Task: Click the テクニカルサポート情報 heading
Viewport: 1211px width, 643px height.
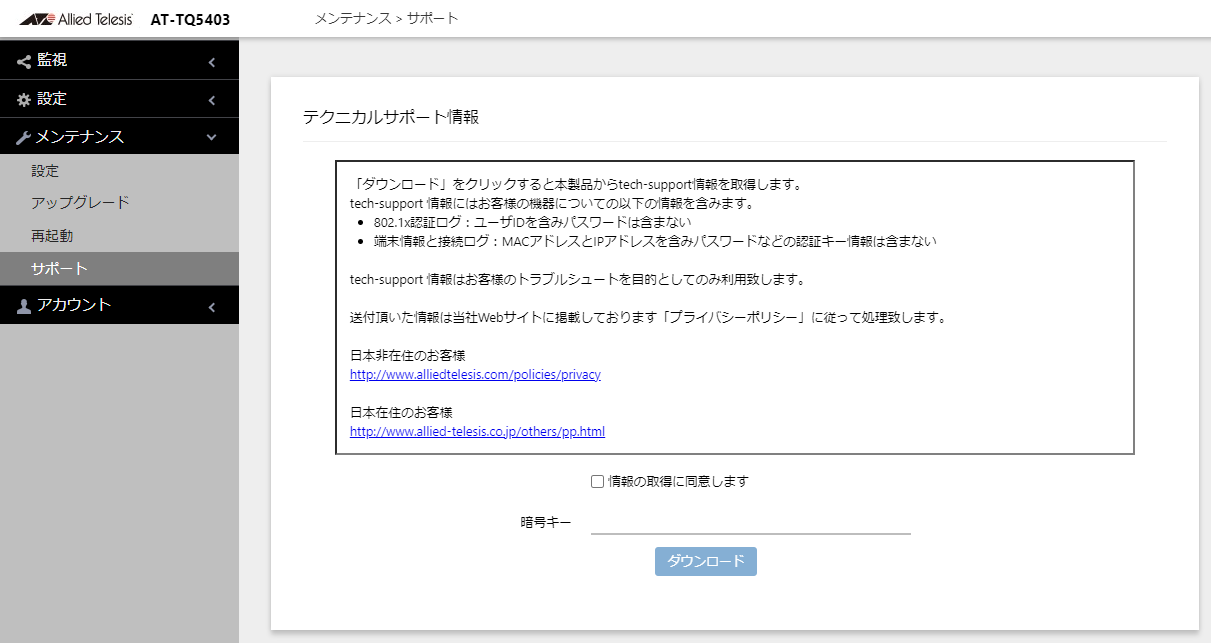Action: [391, 117]
